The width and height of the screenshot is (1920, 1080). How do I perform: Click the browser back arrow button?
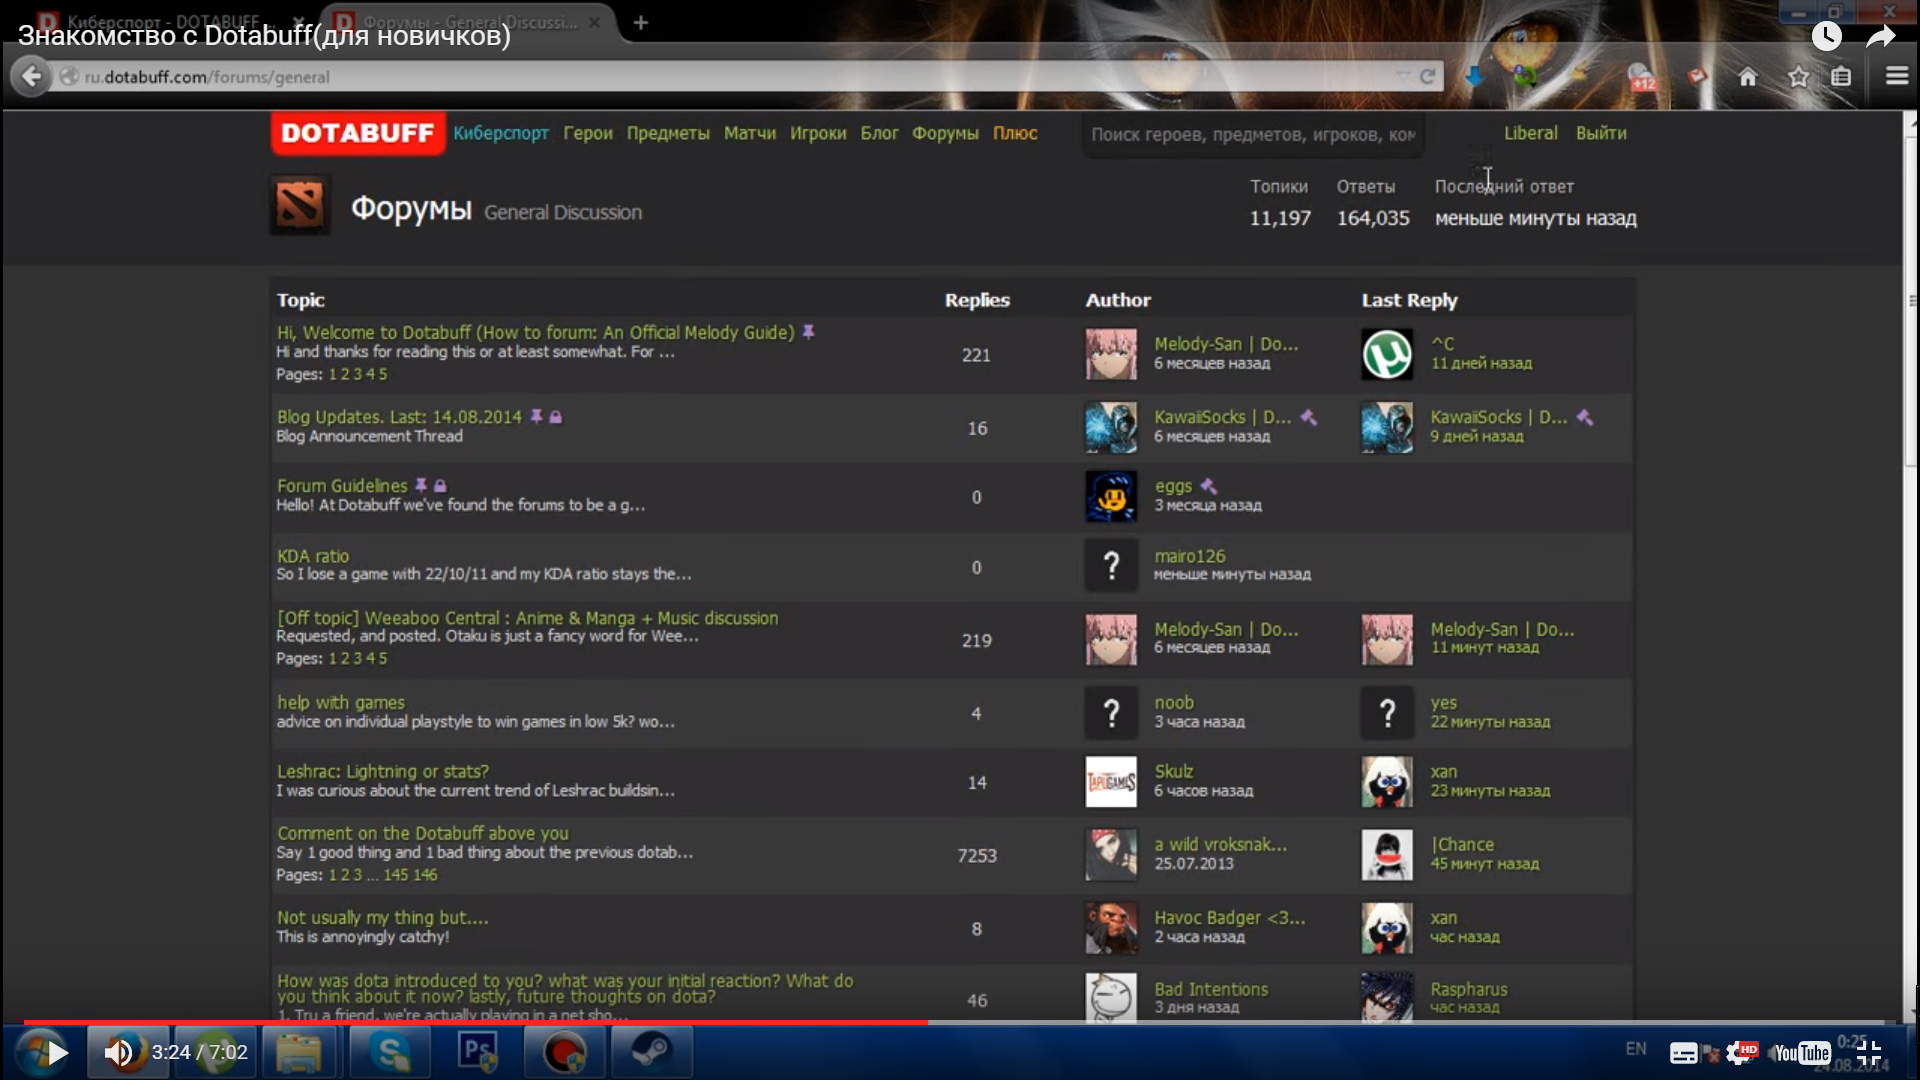pos(32,76)
